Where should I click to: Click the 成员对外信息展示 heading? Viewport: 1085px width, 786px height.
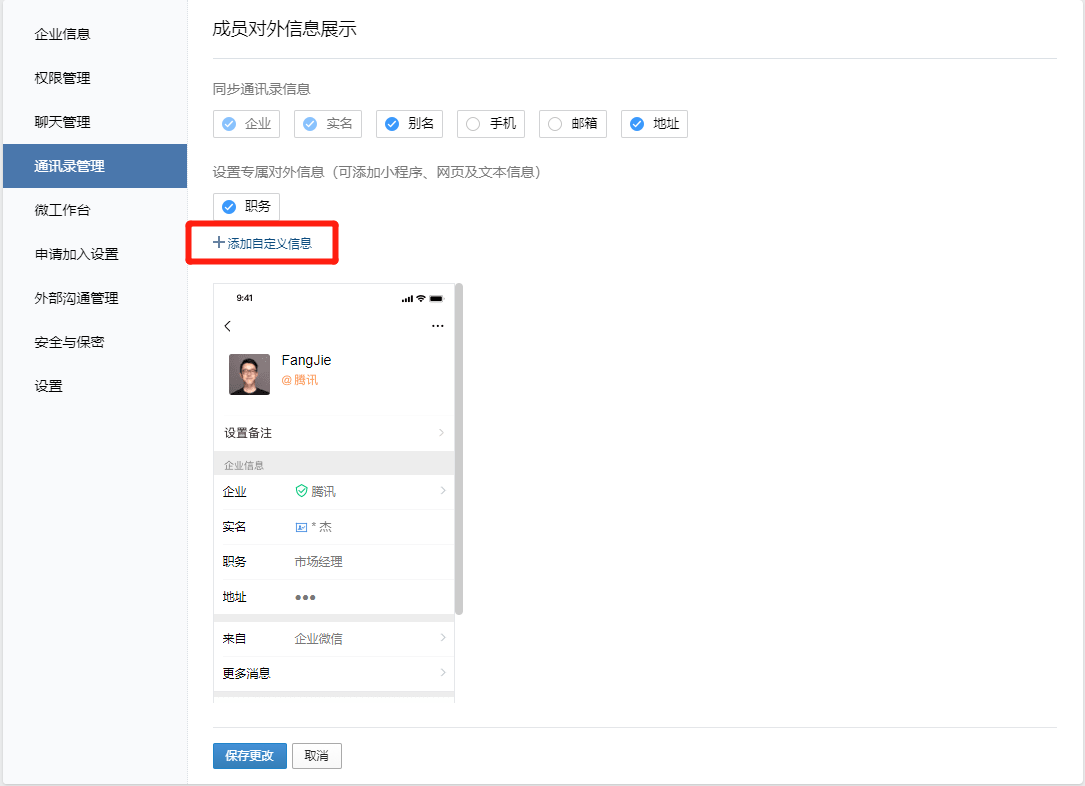click(x=284, y=29)
